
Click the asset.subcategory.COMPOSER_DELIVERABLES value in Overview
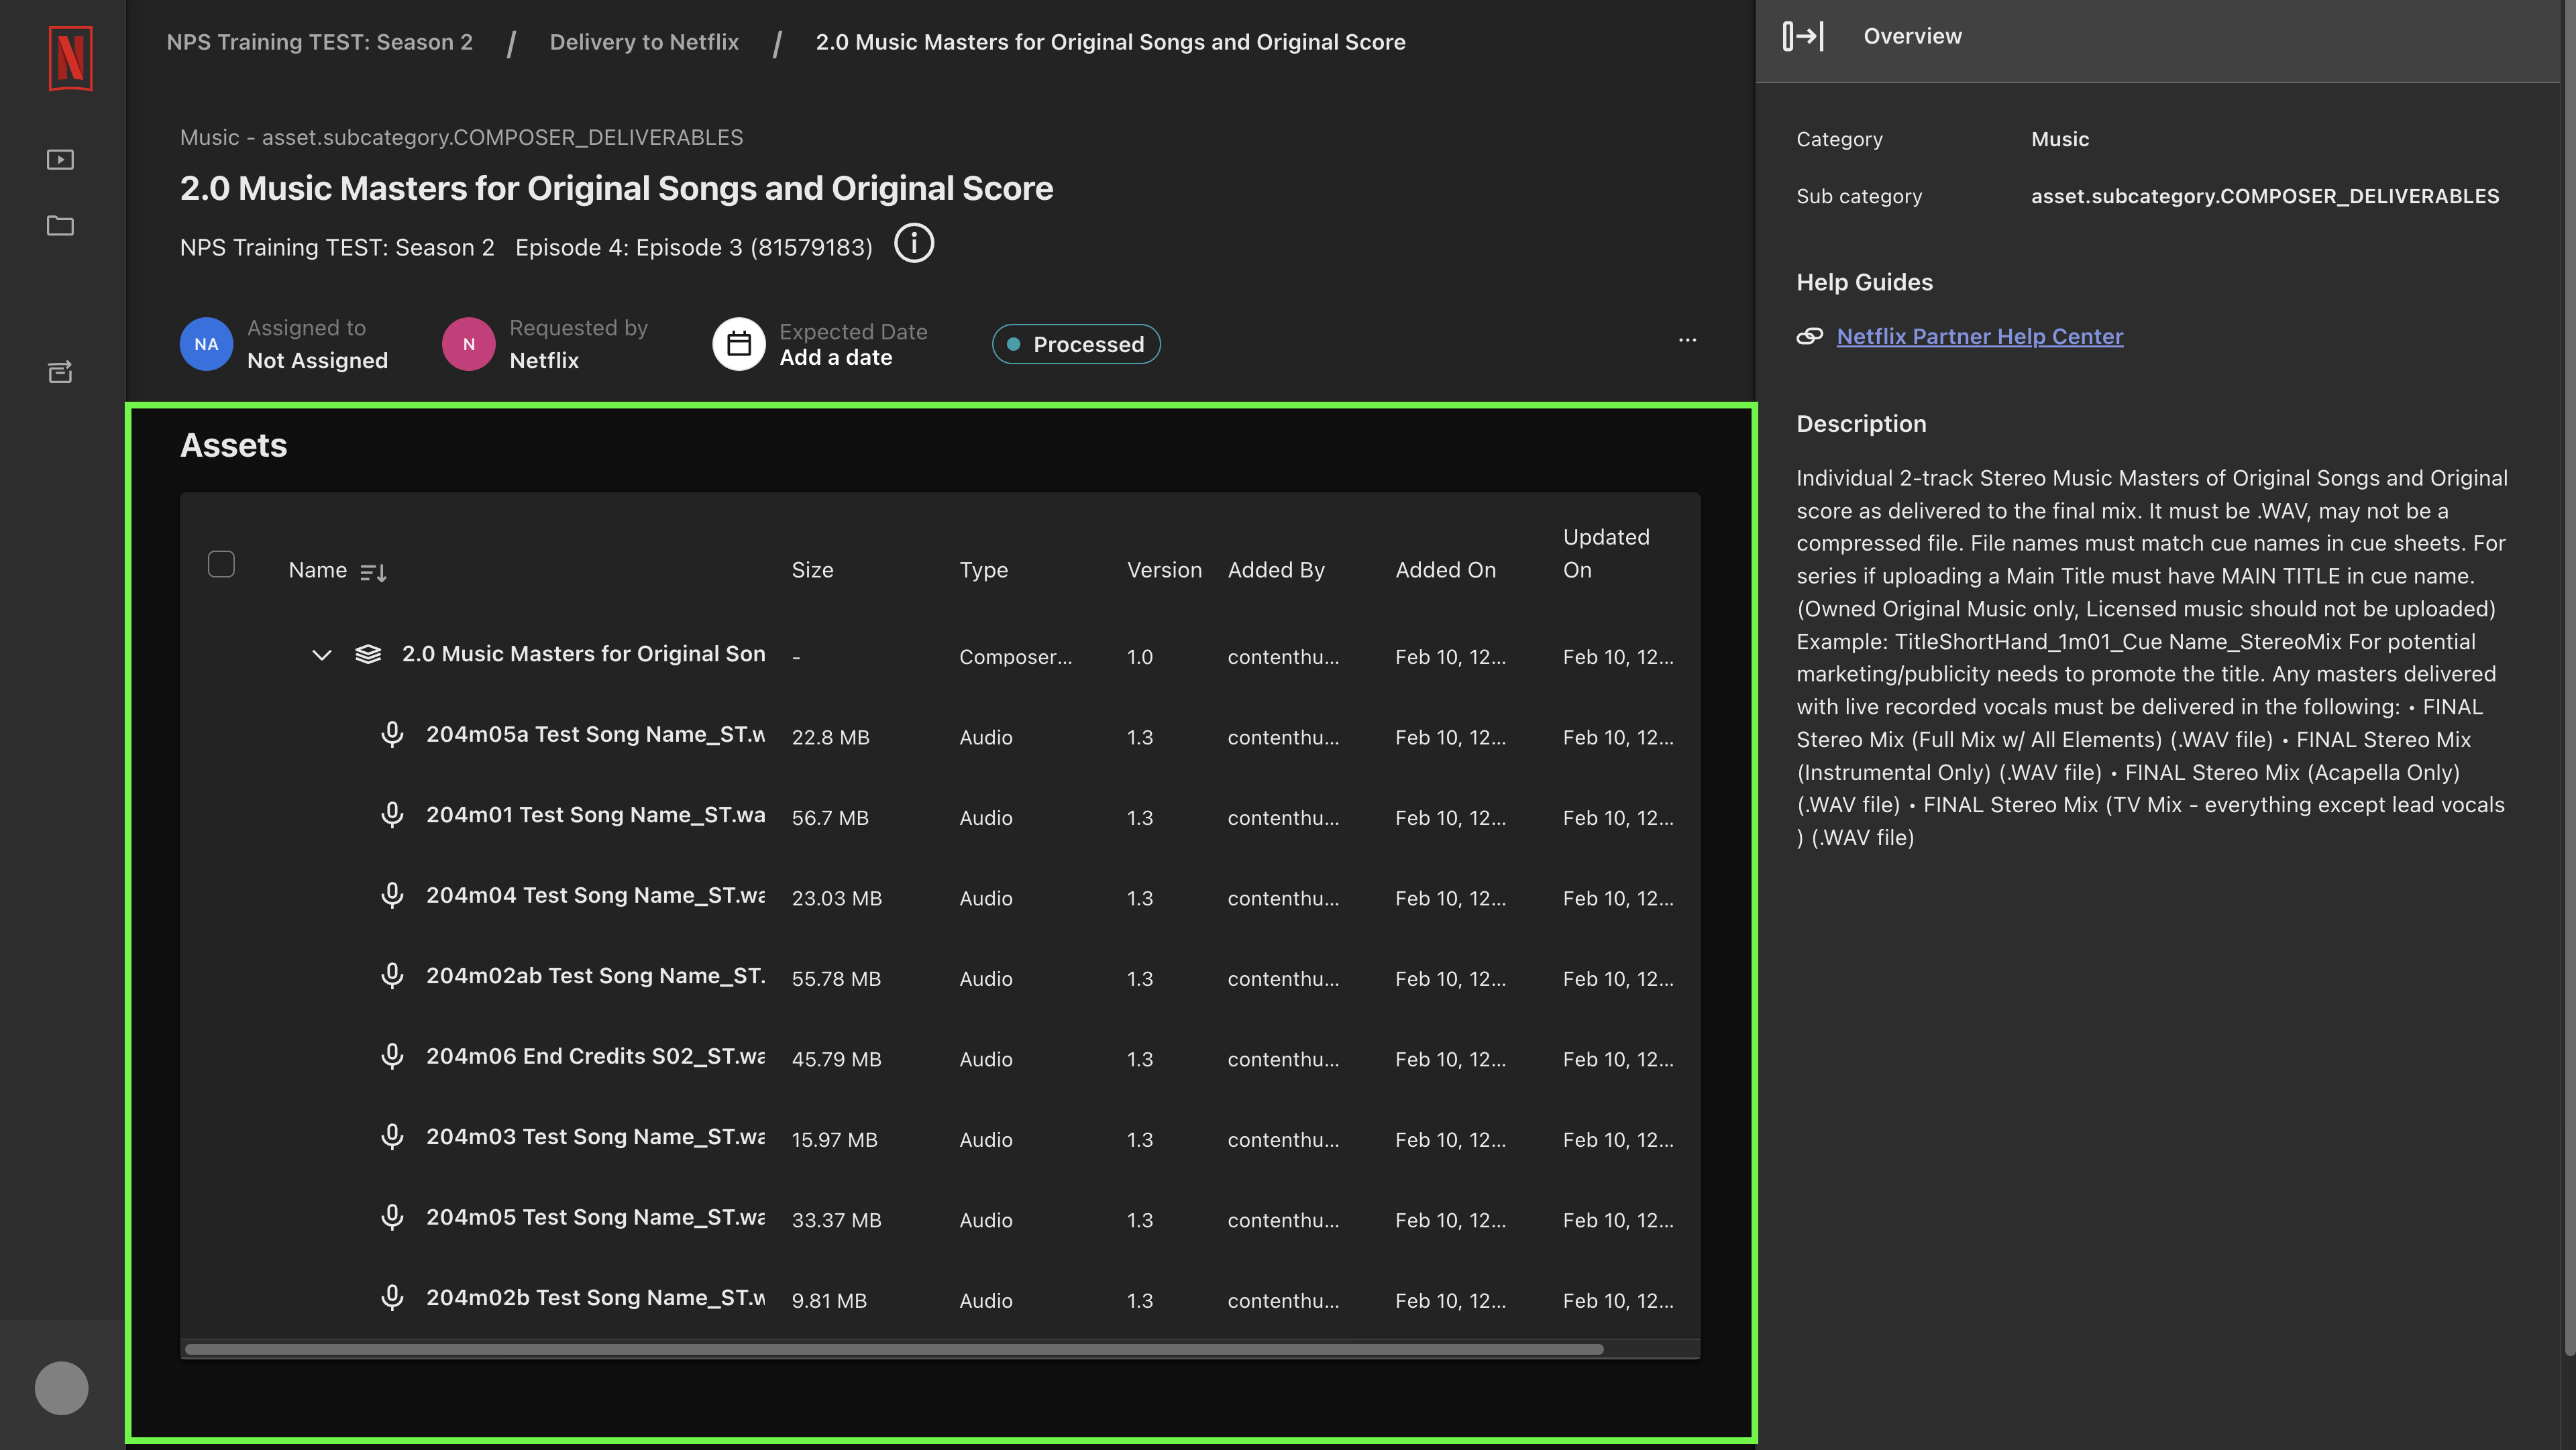(2264, 196)
